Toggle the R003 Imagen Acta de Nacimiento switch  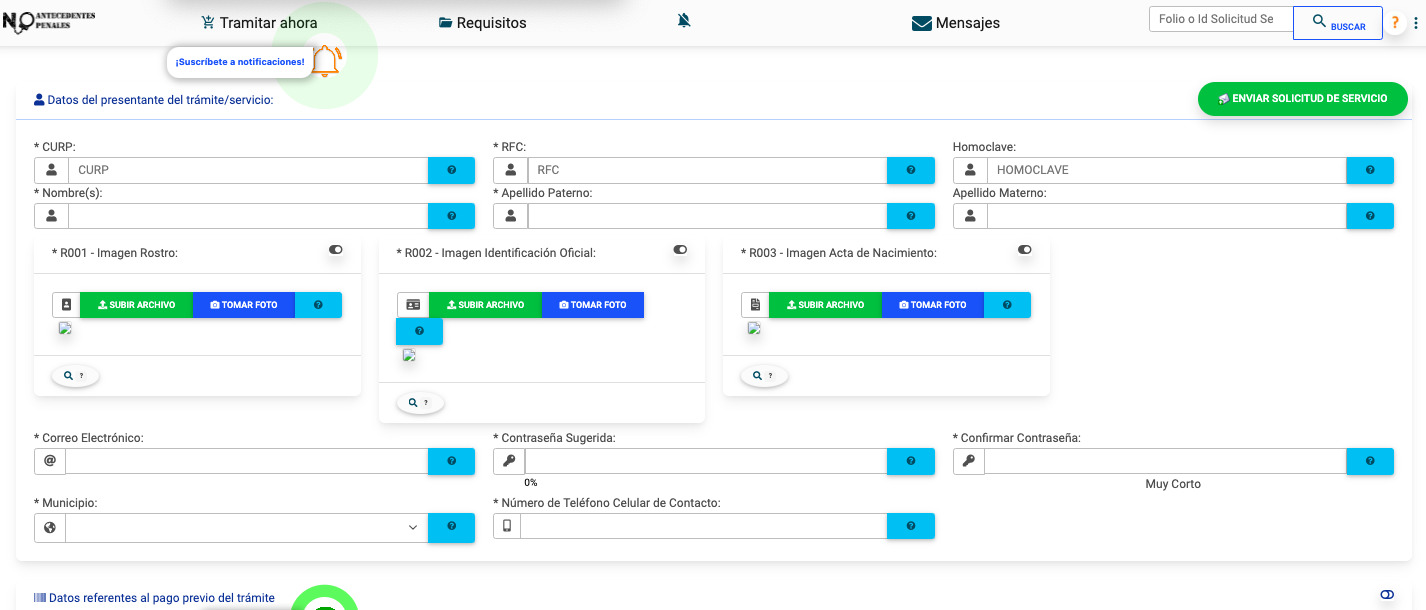[1024, 250]
